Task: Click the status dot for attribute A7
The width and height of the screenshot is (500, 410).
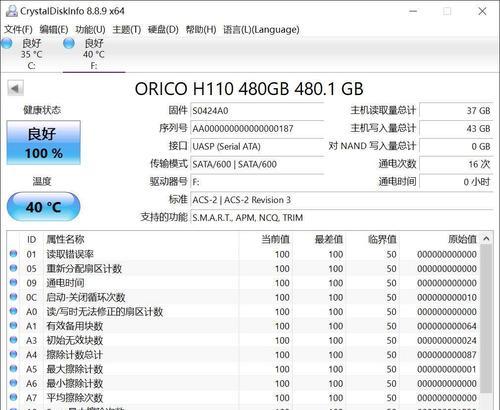Action: click(13, 397)
